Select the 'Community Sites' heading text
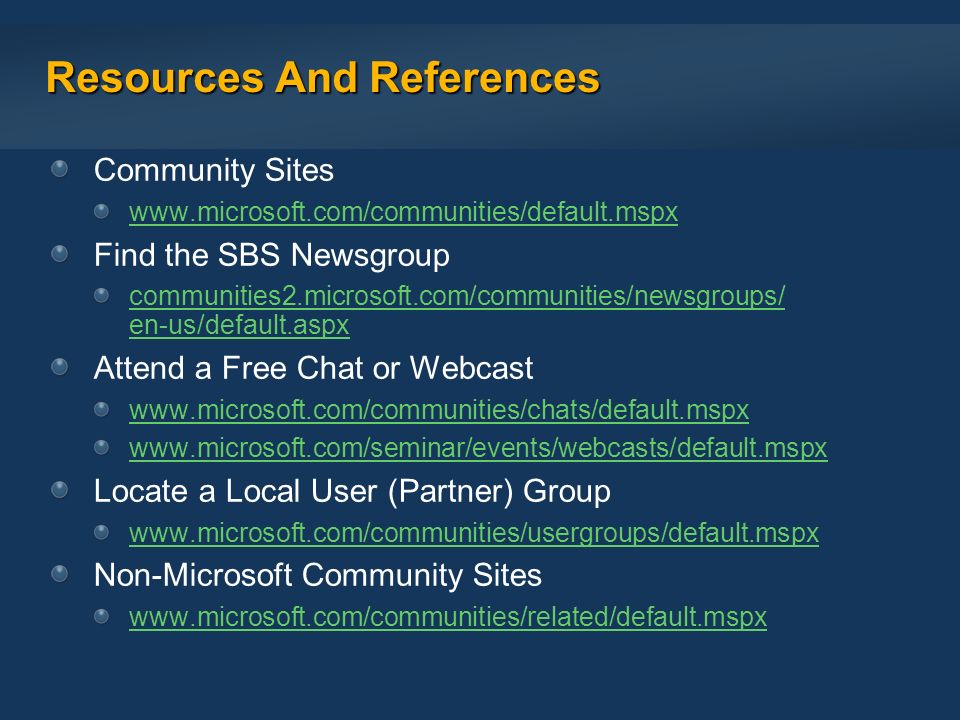This screenshot has height=720, width=960. click(214, 170)
